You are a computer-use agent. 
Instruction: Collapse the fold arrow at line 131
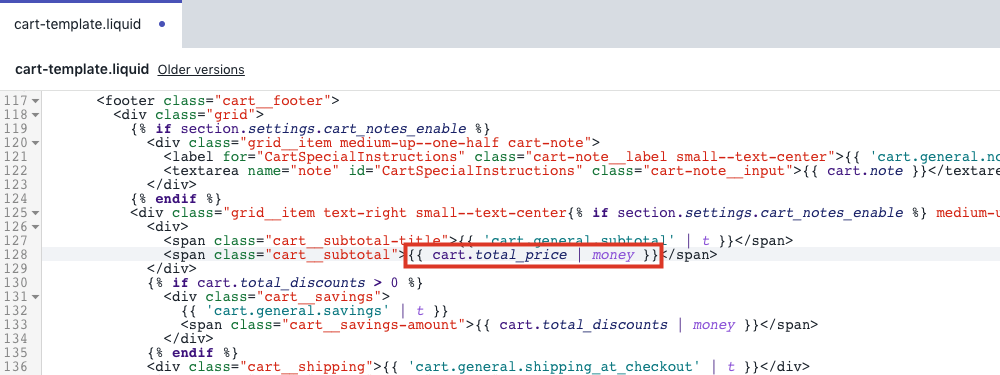point(36,297)
